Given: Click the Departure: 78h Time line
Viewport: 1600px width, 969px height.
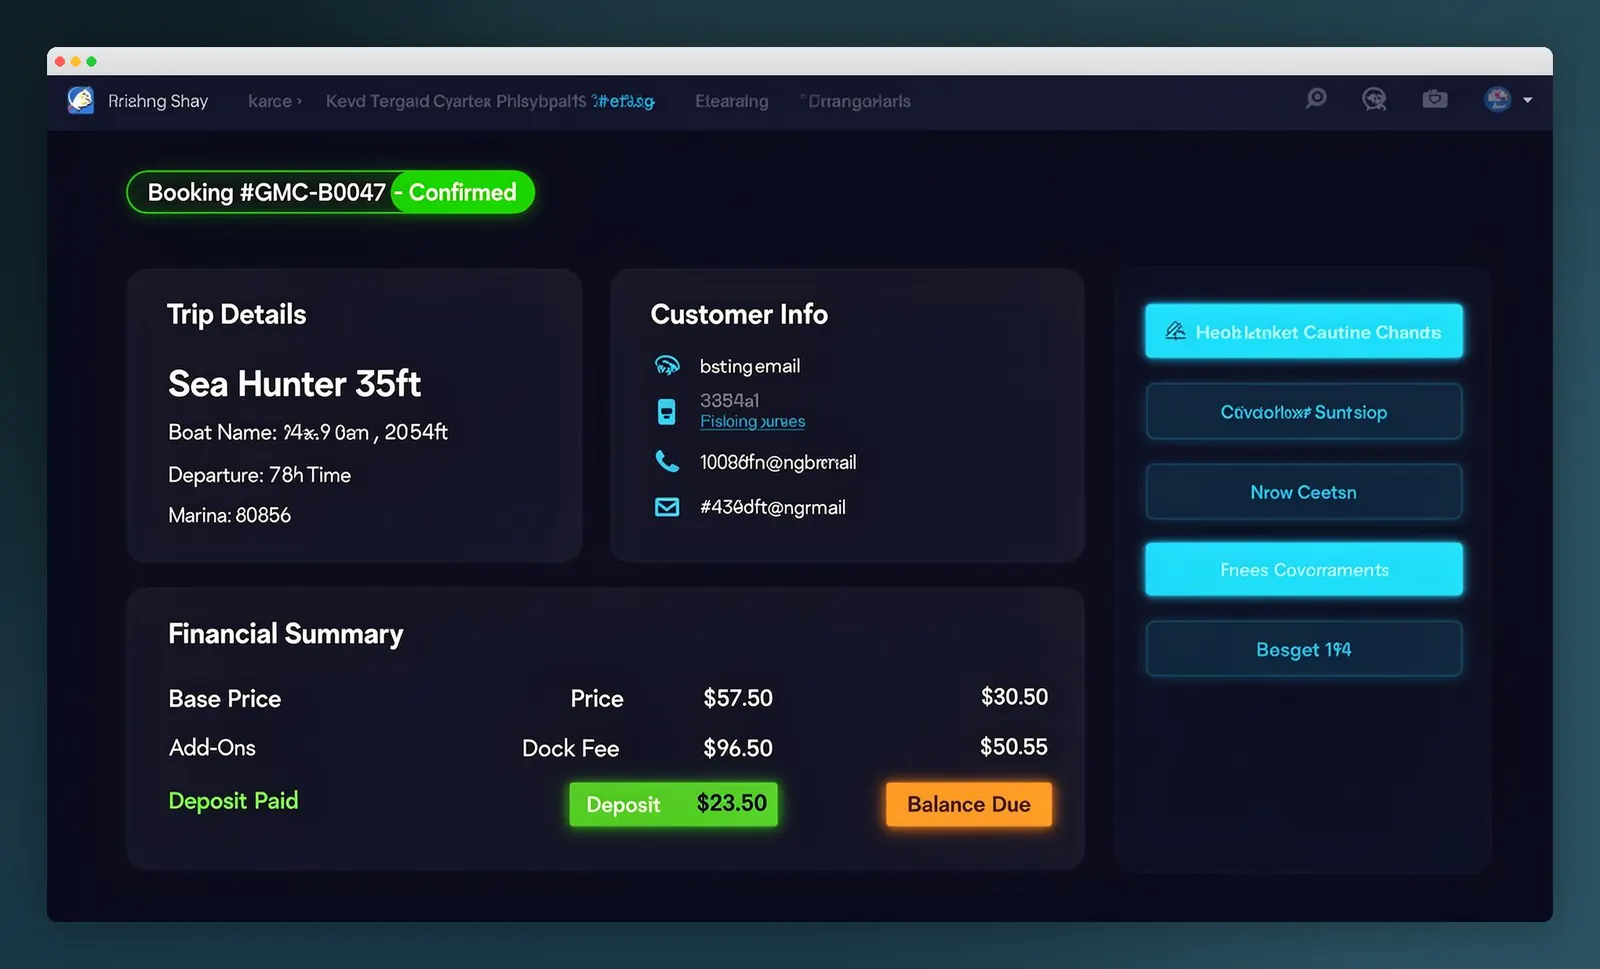Looking at the screenshot, I should 260,475.
